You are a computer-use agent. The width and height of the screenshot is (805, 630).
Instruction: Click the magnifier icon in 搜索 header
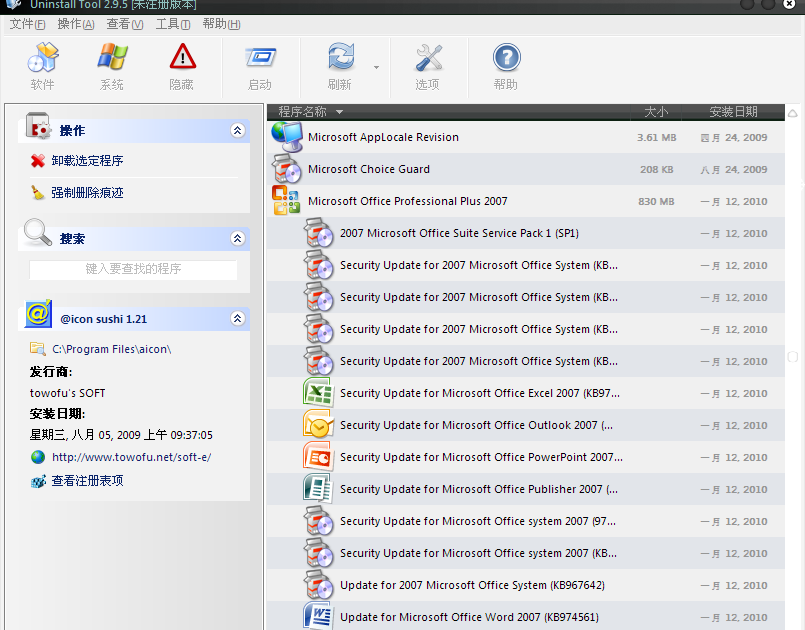pos(37,232)
